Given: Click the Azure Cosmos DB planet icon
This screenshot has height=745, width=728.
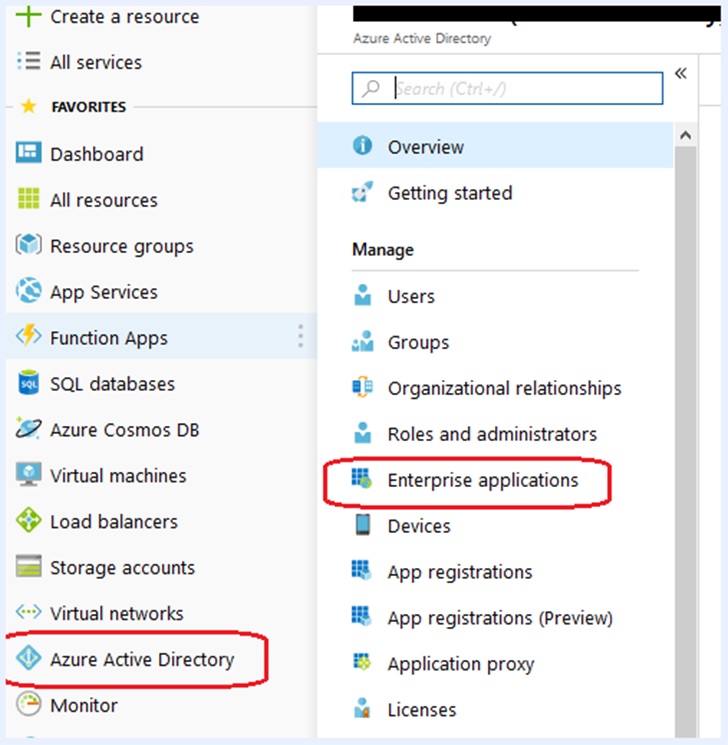Looking at the screenshot, I should 29,430.
